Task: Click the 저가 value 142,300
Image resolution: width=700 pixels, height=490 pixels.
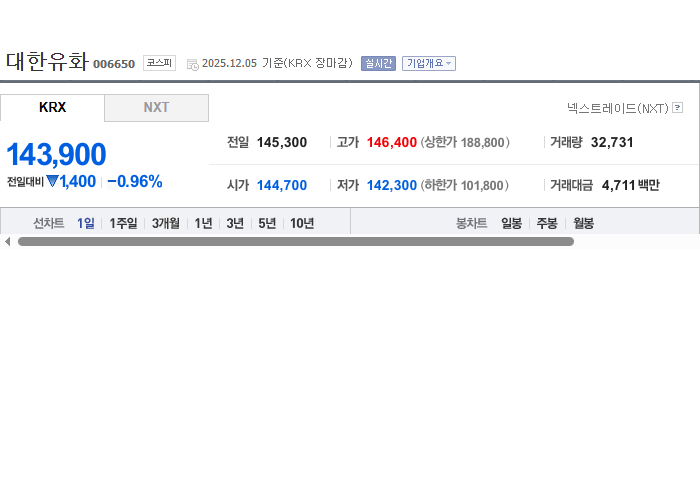Action: pos(392,185)
